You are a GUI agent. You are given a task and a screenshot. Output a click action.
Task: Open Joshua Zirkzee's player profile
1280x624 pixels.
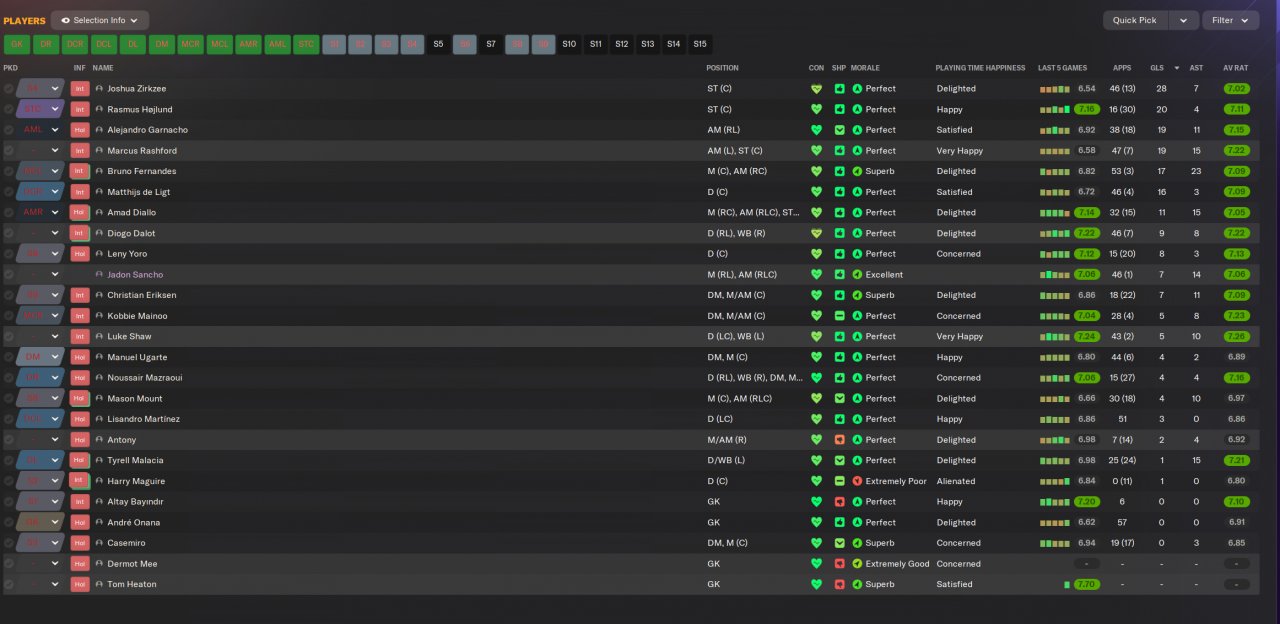pos(137,88)
